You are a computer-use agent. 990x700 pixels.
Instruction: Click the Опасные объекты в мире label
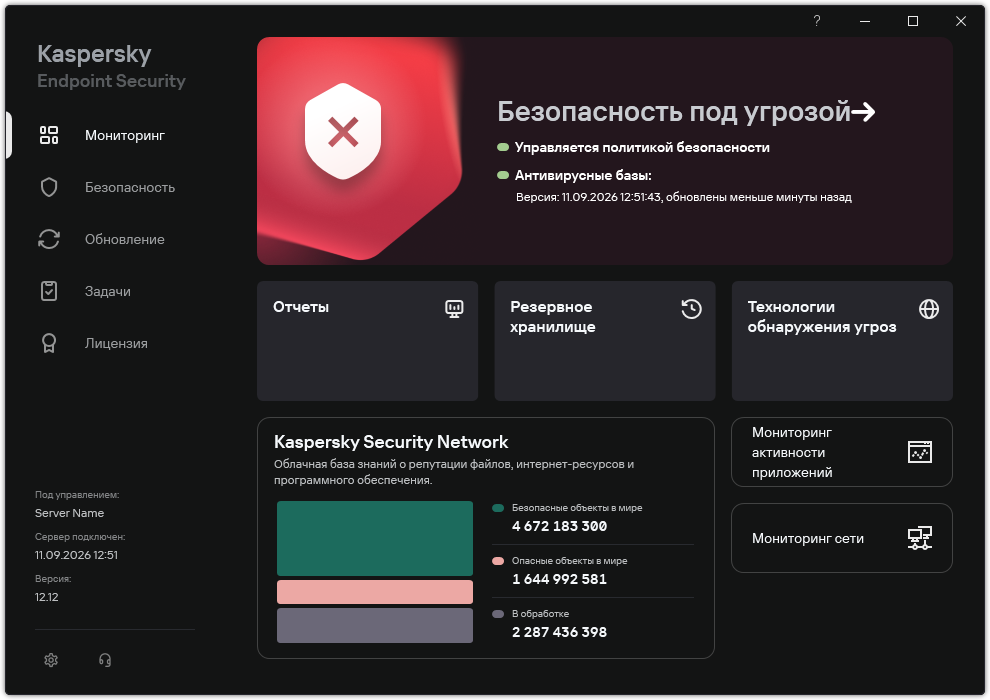570,561
